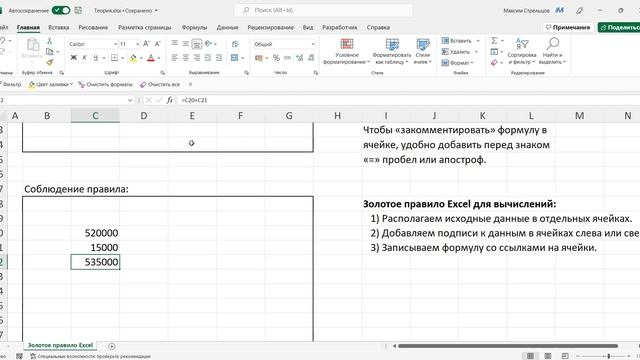The width and height of the screenshot is (640, 360).
Task: Align cell text right
Action: tap(197, 58)
